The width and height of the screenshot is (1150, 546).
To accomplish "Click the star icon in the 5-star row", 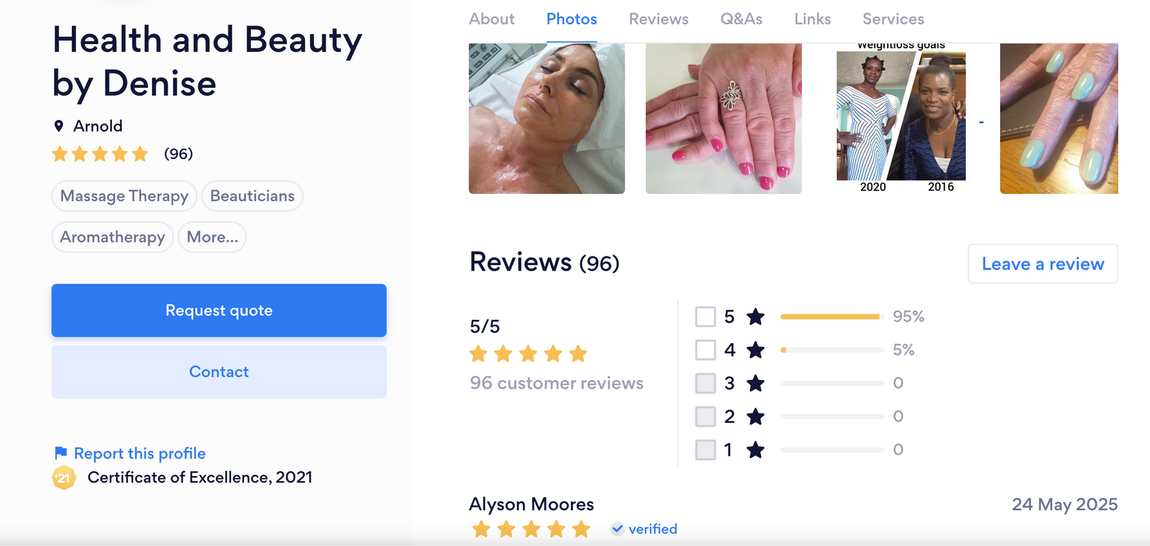I will pyautogui.click(x=755, y=317).
